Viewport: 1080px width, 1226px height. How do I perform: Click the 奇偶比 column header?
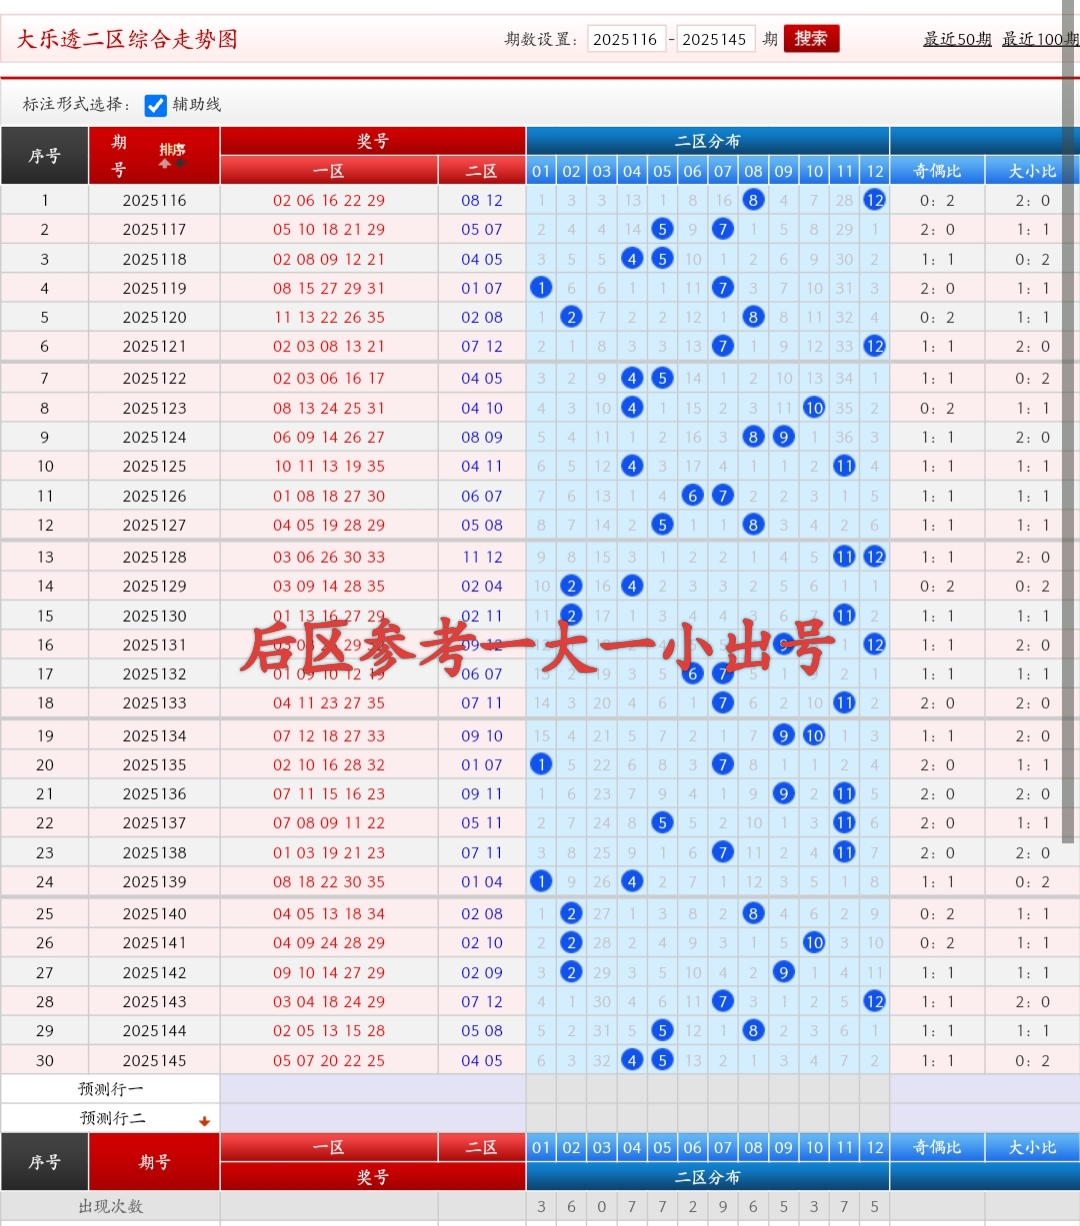pos(937,170)
